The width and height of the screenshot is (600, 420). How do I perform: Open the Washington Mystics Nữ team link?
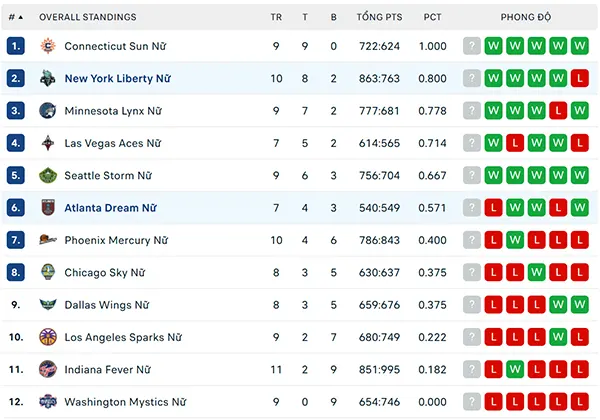point(125,402)
